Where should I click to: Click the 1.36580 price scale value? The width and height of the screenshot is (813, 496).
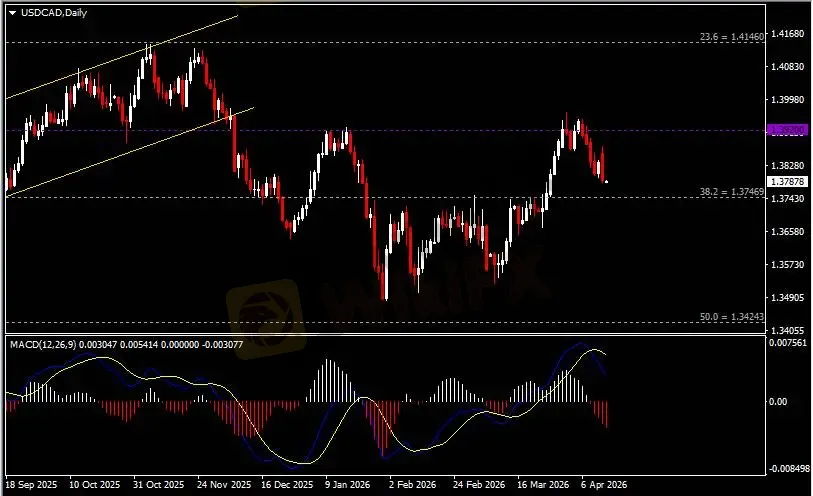point(788,231)
